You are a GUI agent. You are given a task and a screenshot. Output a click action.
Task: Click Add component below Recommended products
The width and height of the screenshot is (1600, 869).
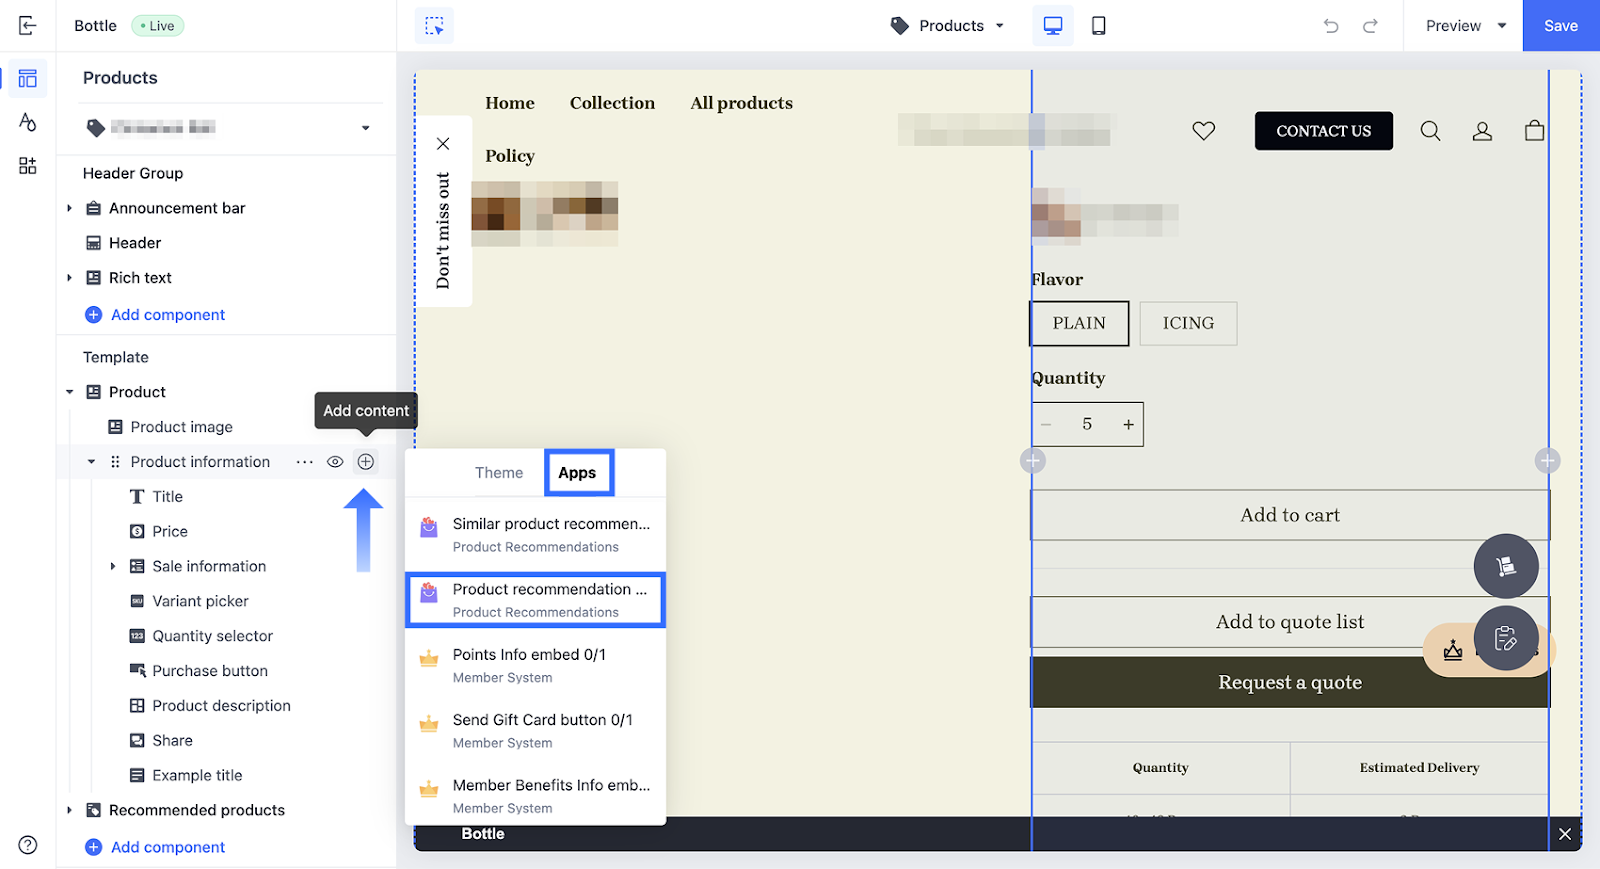(155, 847)
